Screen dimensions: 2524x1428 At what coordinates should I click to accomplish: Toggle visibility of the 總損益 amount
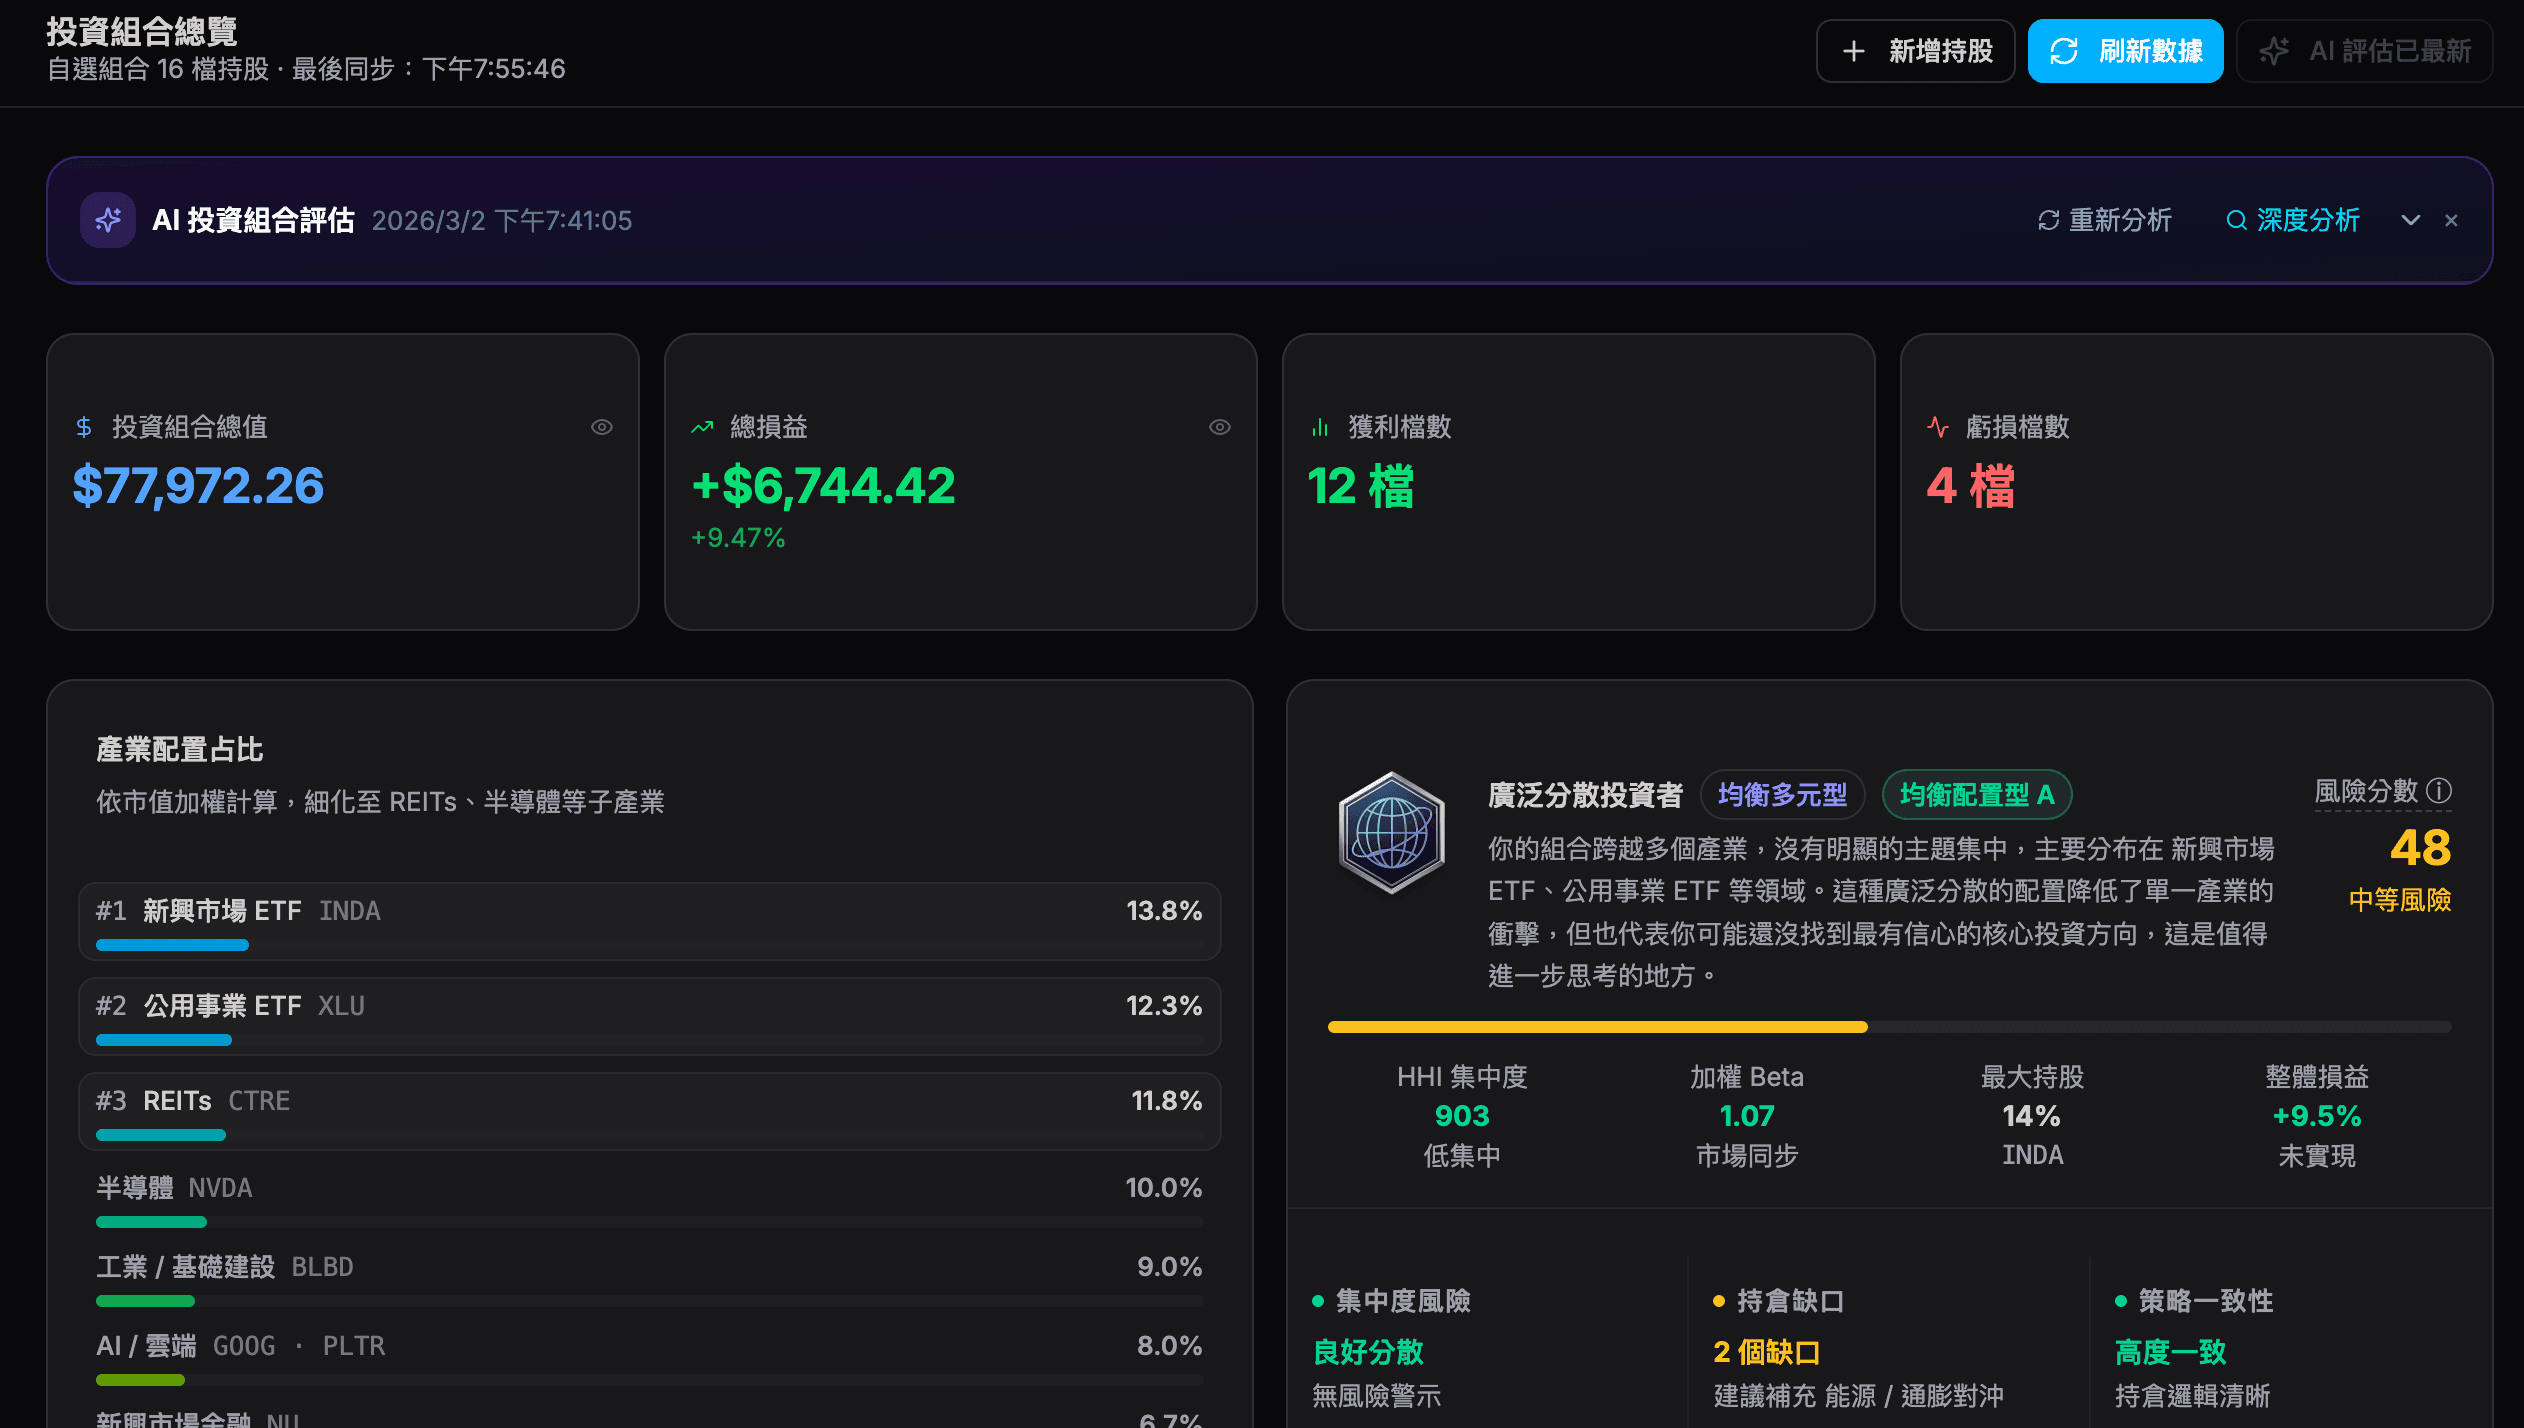coord(1219,426)
